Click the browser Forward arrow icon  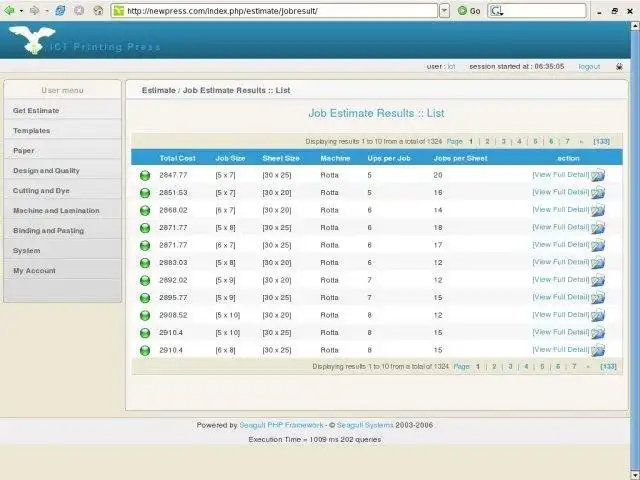coord(35,11)
